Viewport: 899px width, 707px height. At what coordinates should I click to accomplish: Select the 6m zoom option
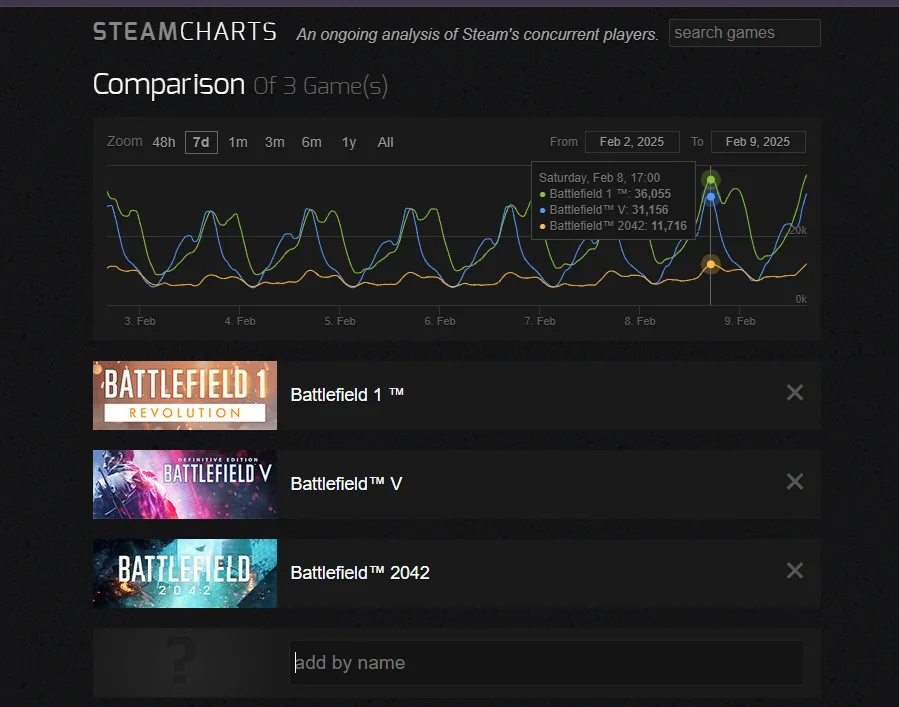(x=311, y=142)
